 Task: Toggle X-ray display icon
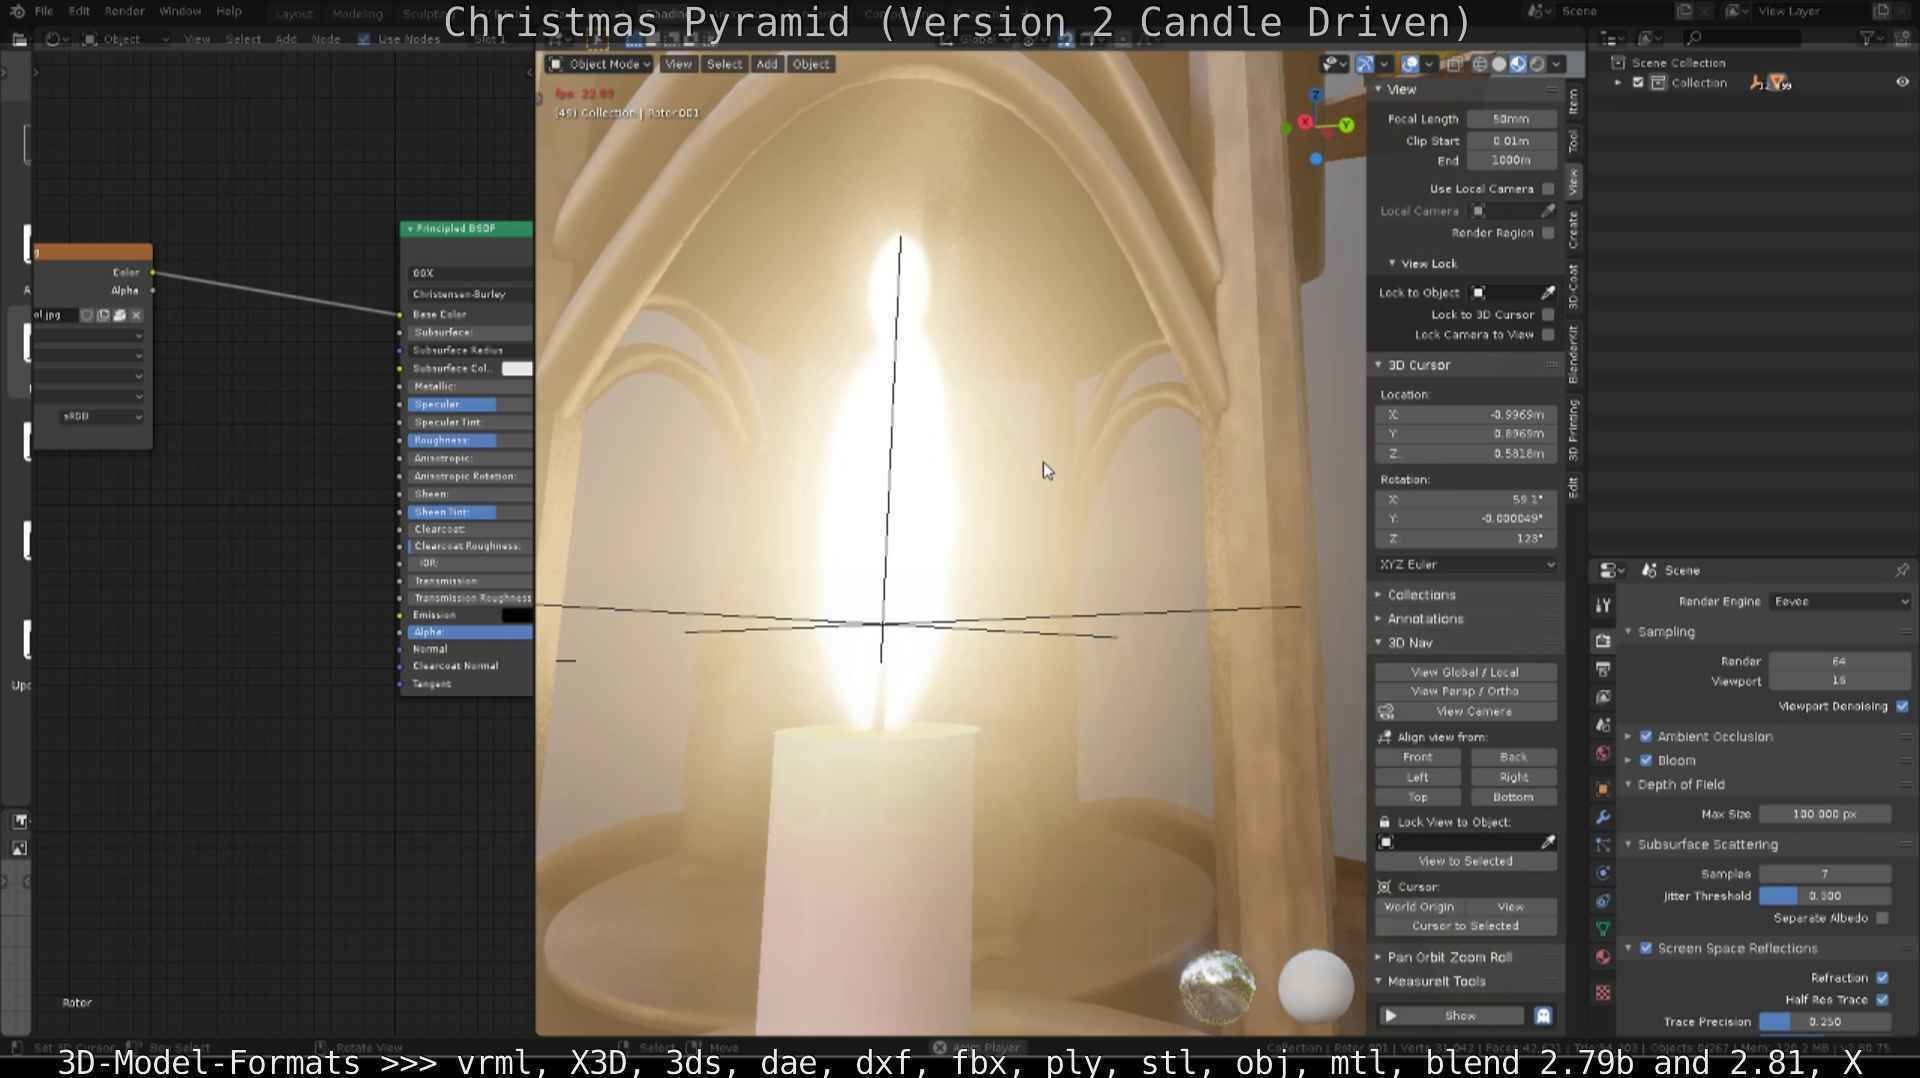(1453, 64)
